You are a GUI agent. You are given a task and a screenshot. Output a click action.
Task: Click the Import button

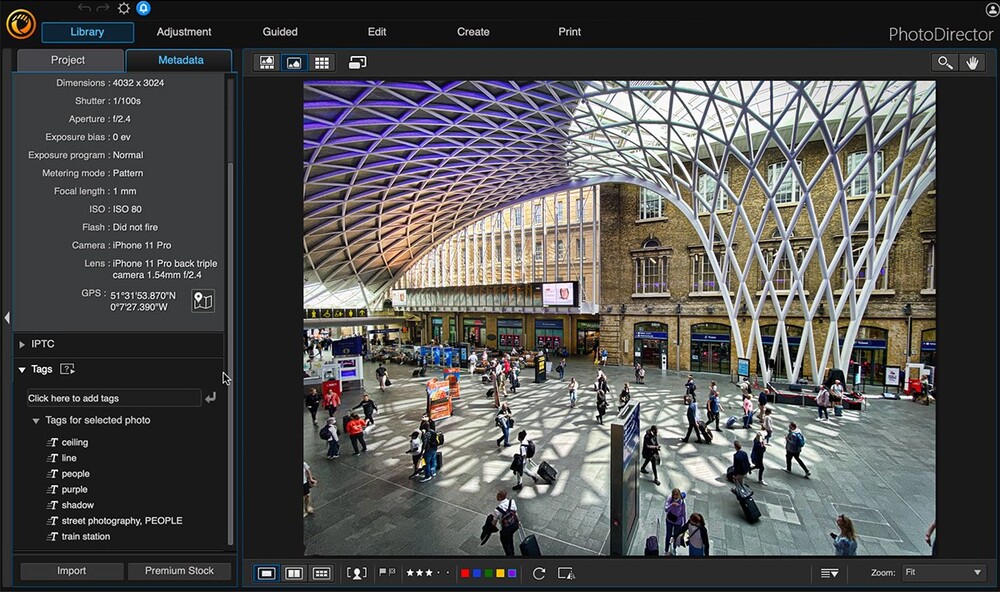70,570
